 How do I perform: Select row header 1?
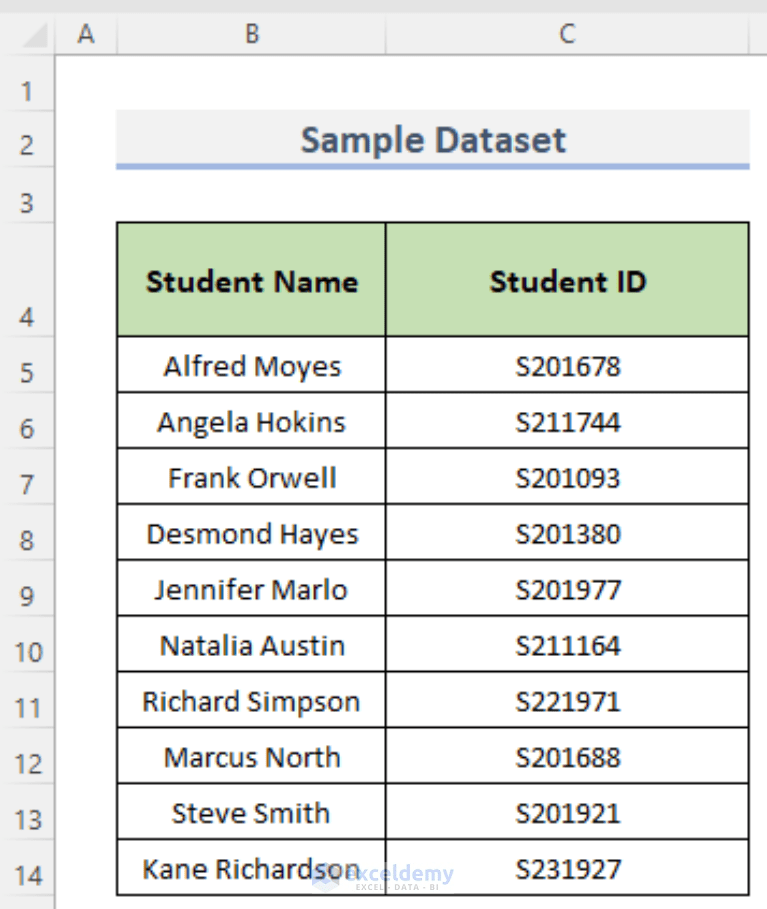tap(29, 90)
